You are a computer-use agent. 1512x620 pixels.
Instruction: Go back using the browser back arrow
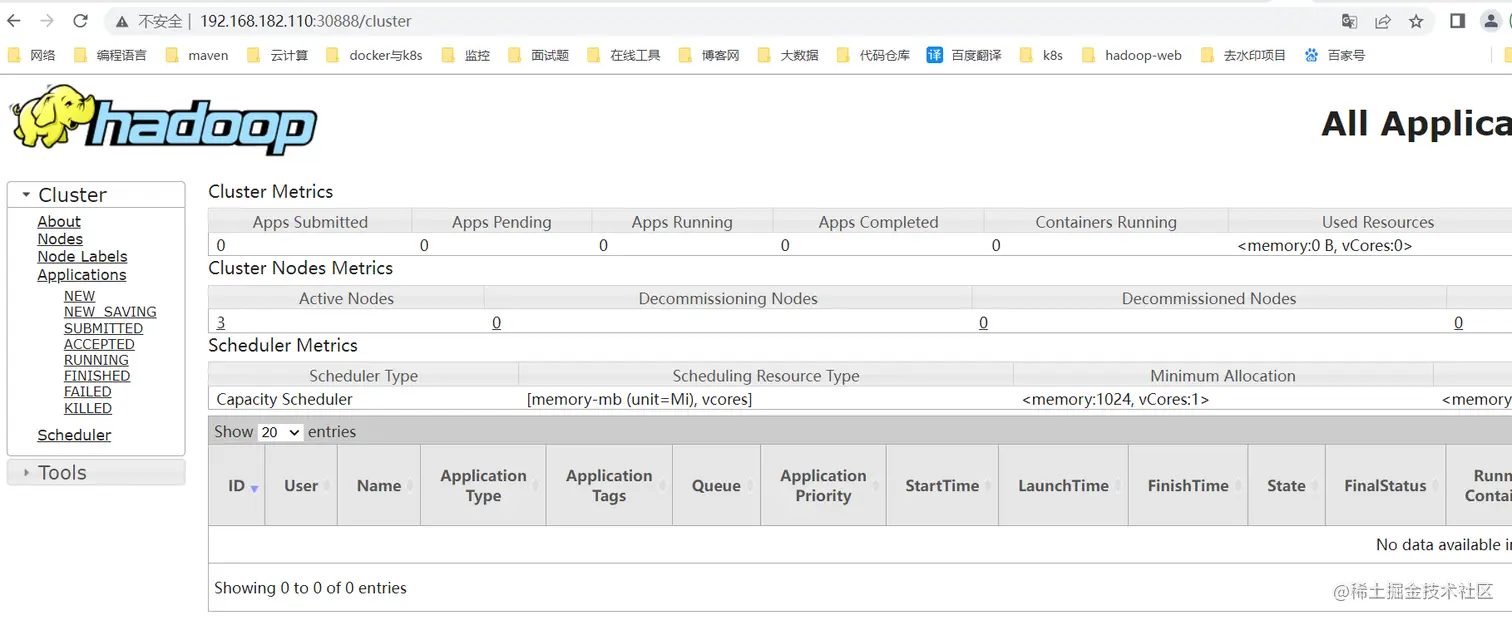point(14,21)
